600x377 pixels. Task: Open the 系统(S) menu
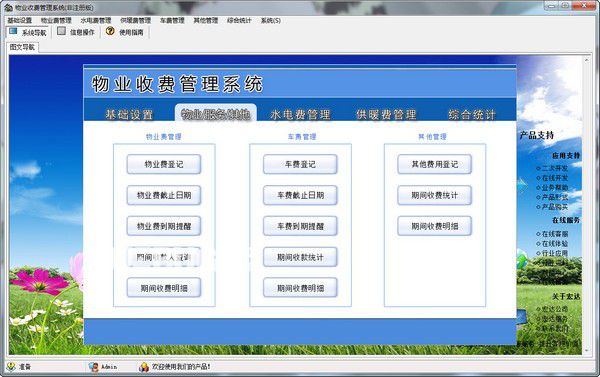(271, 20)
